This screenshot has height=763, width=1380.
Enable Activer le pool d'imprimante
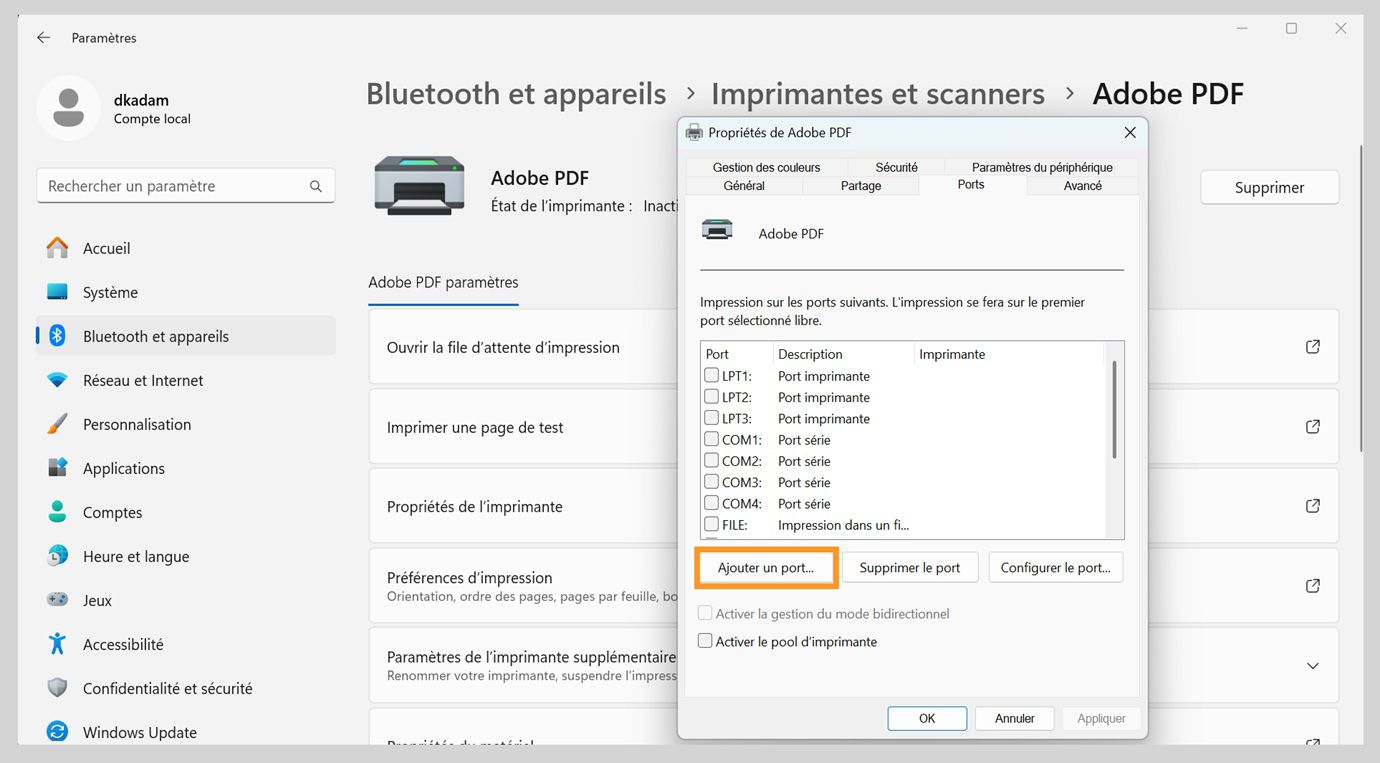point(705,641)
